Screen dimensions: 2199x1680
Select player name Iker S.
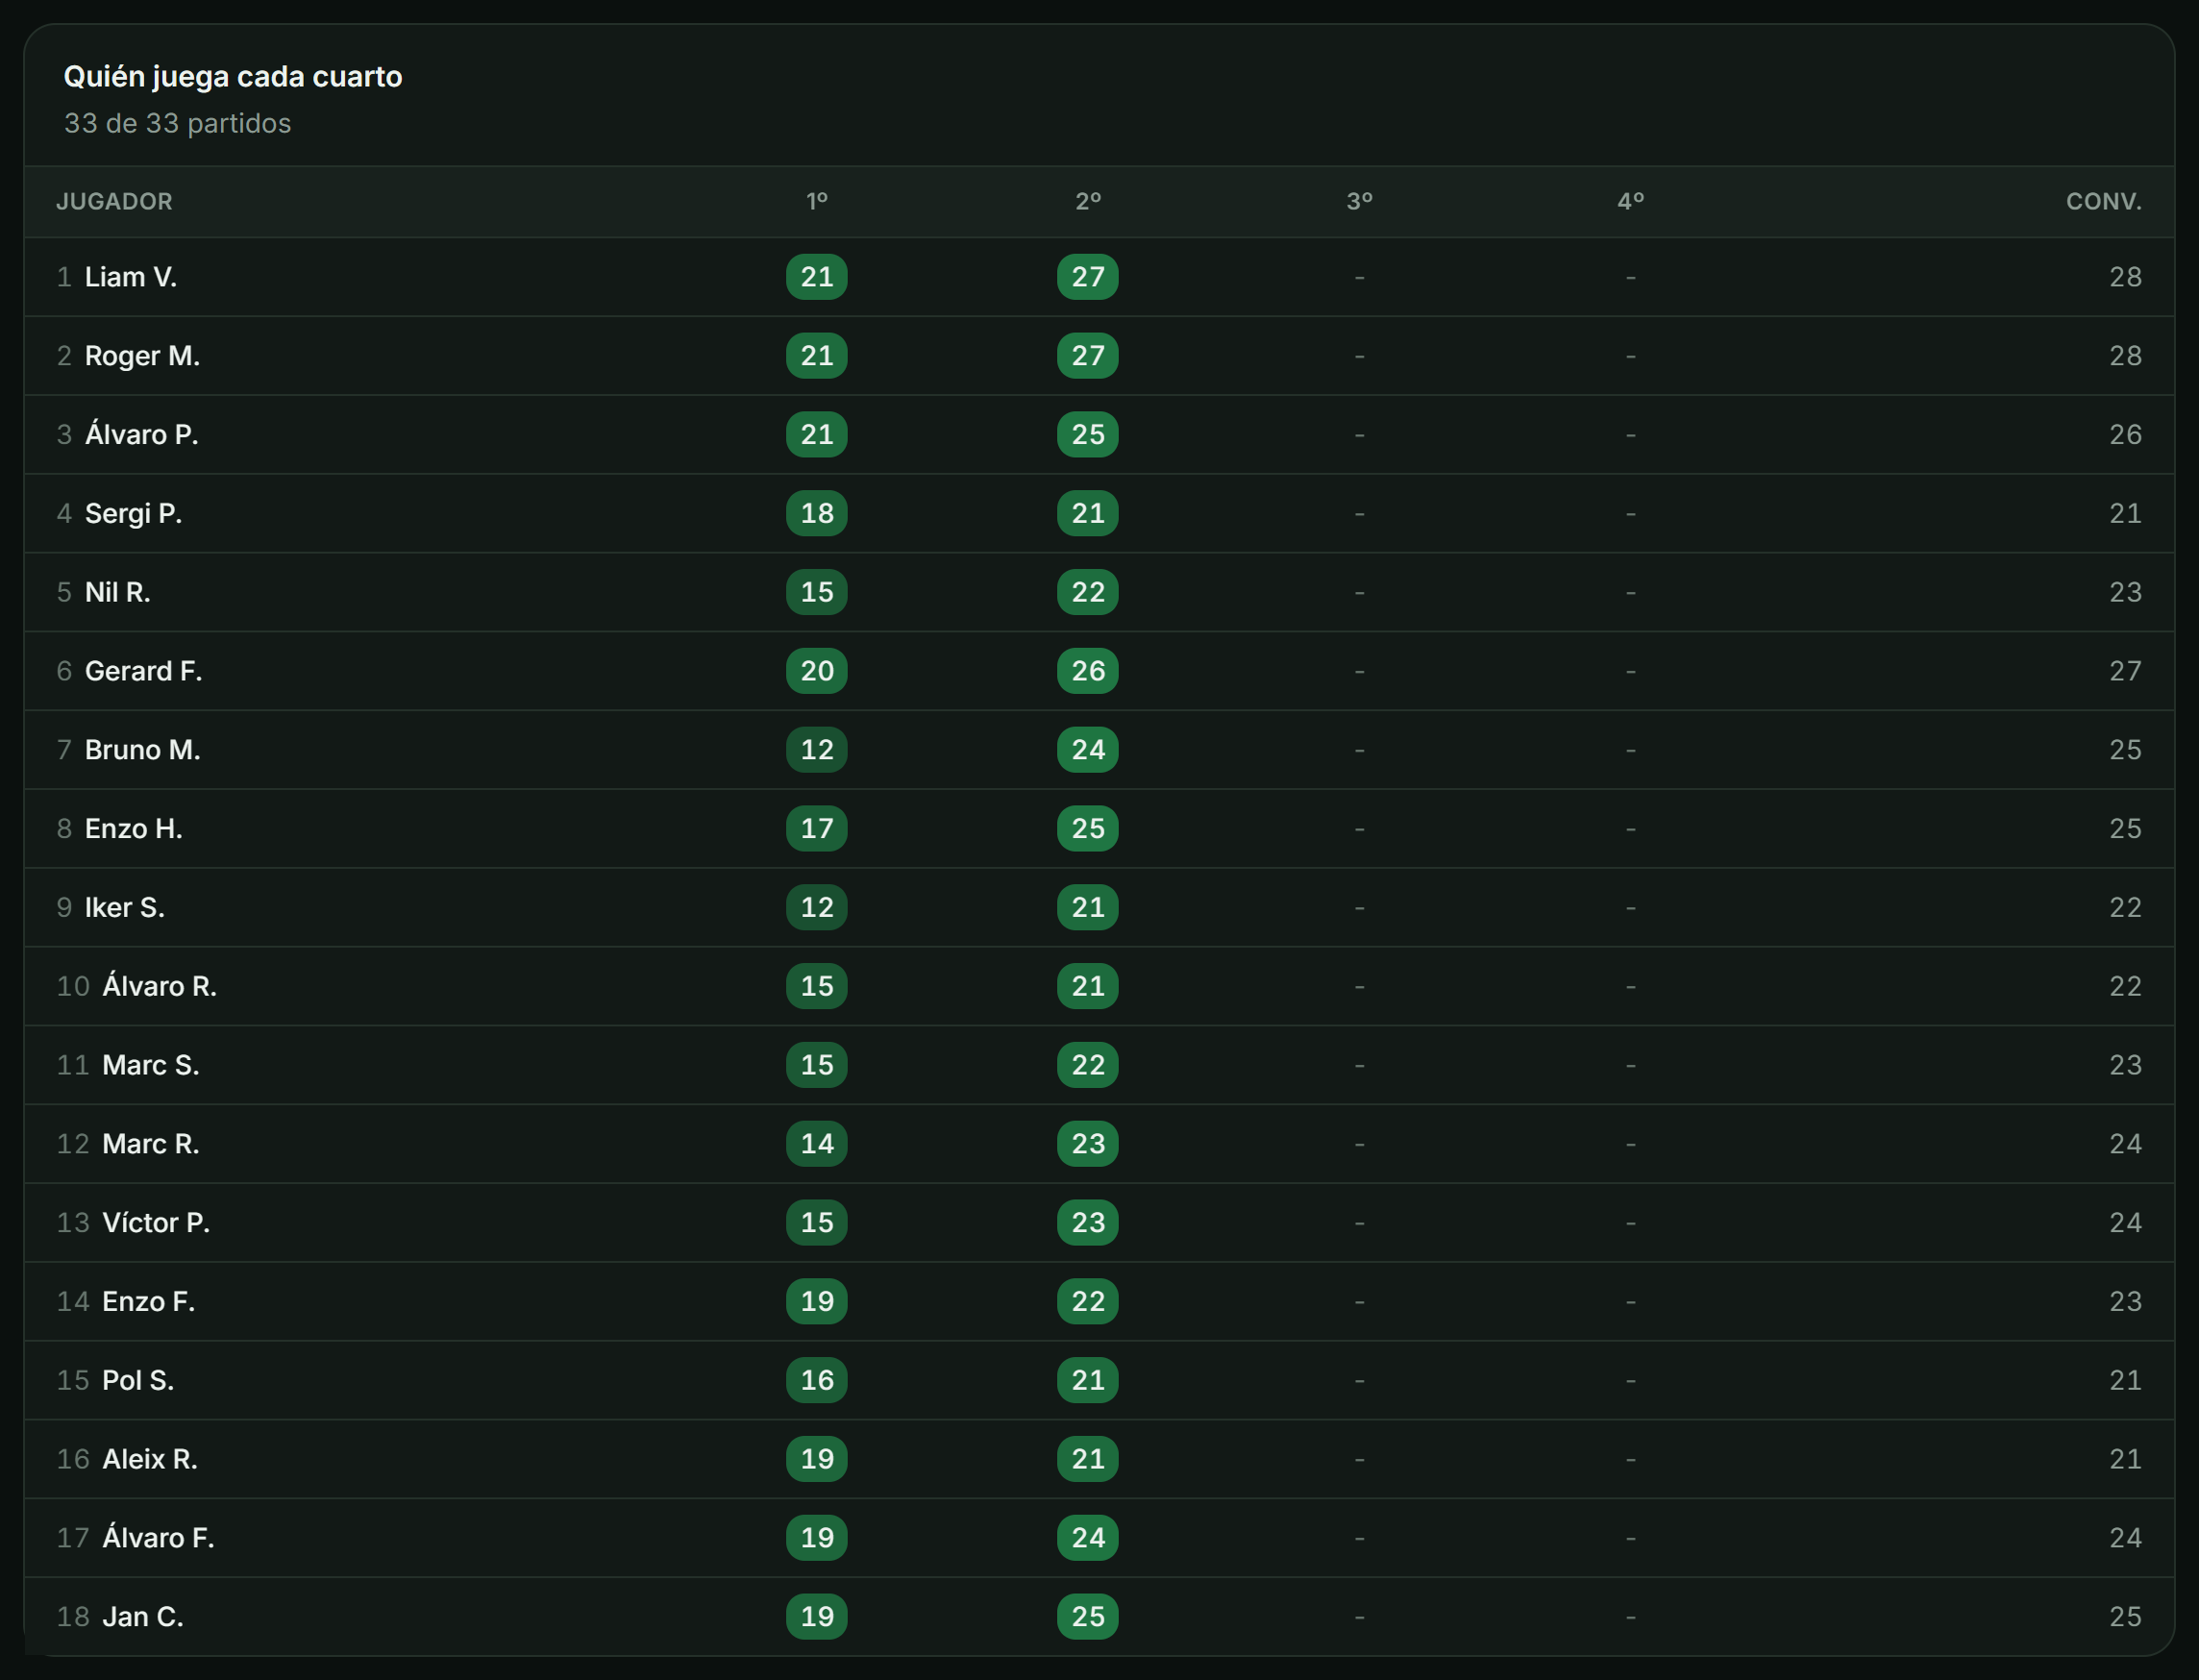tap(125, 907)
